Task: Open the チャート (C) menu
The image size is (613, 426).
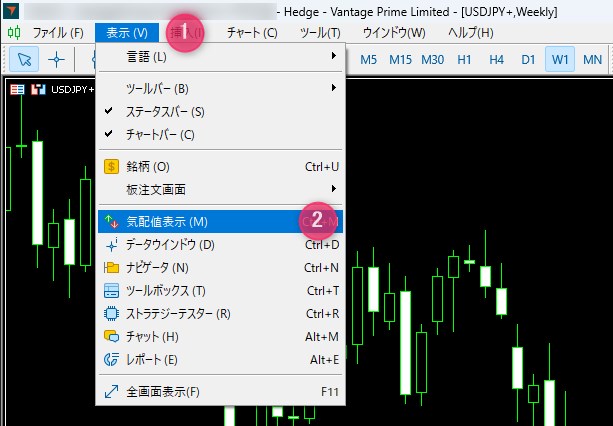Action: pyautogui.click(x=252, y=32)
